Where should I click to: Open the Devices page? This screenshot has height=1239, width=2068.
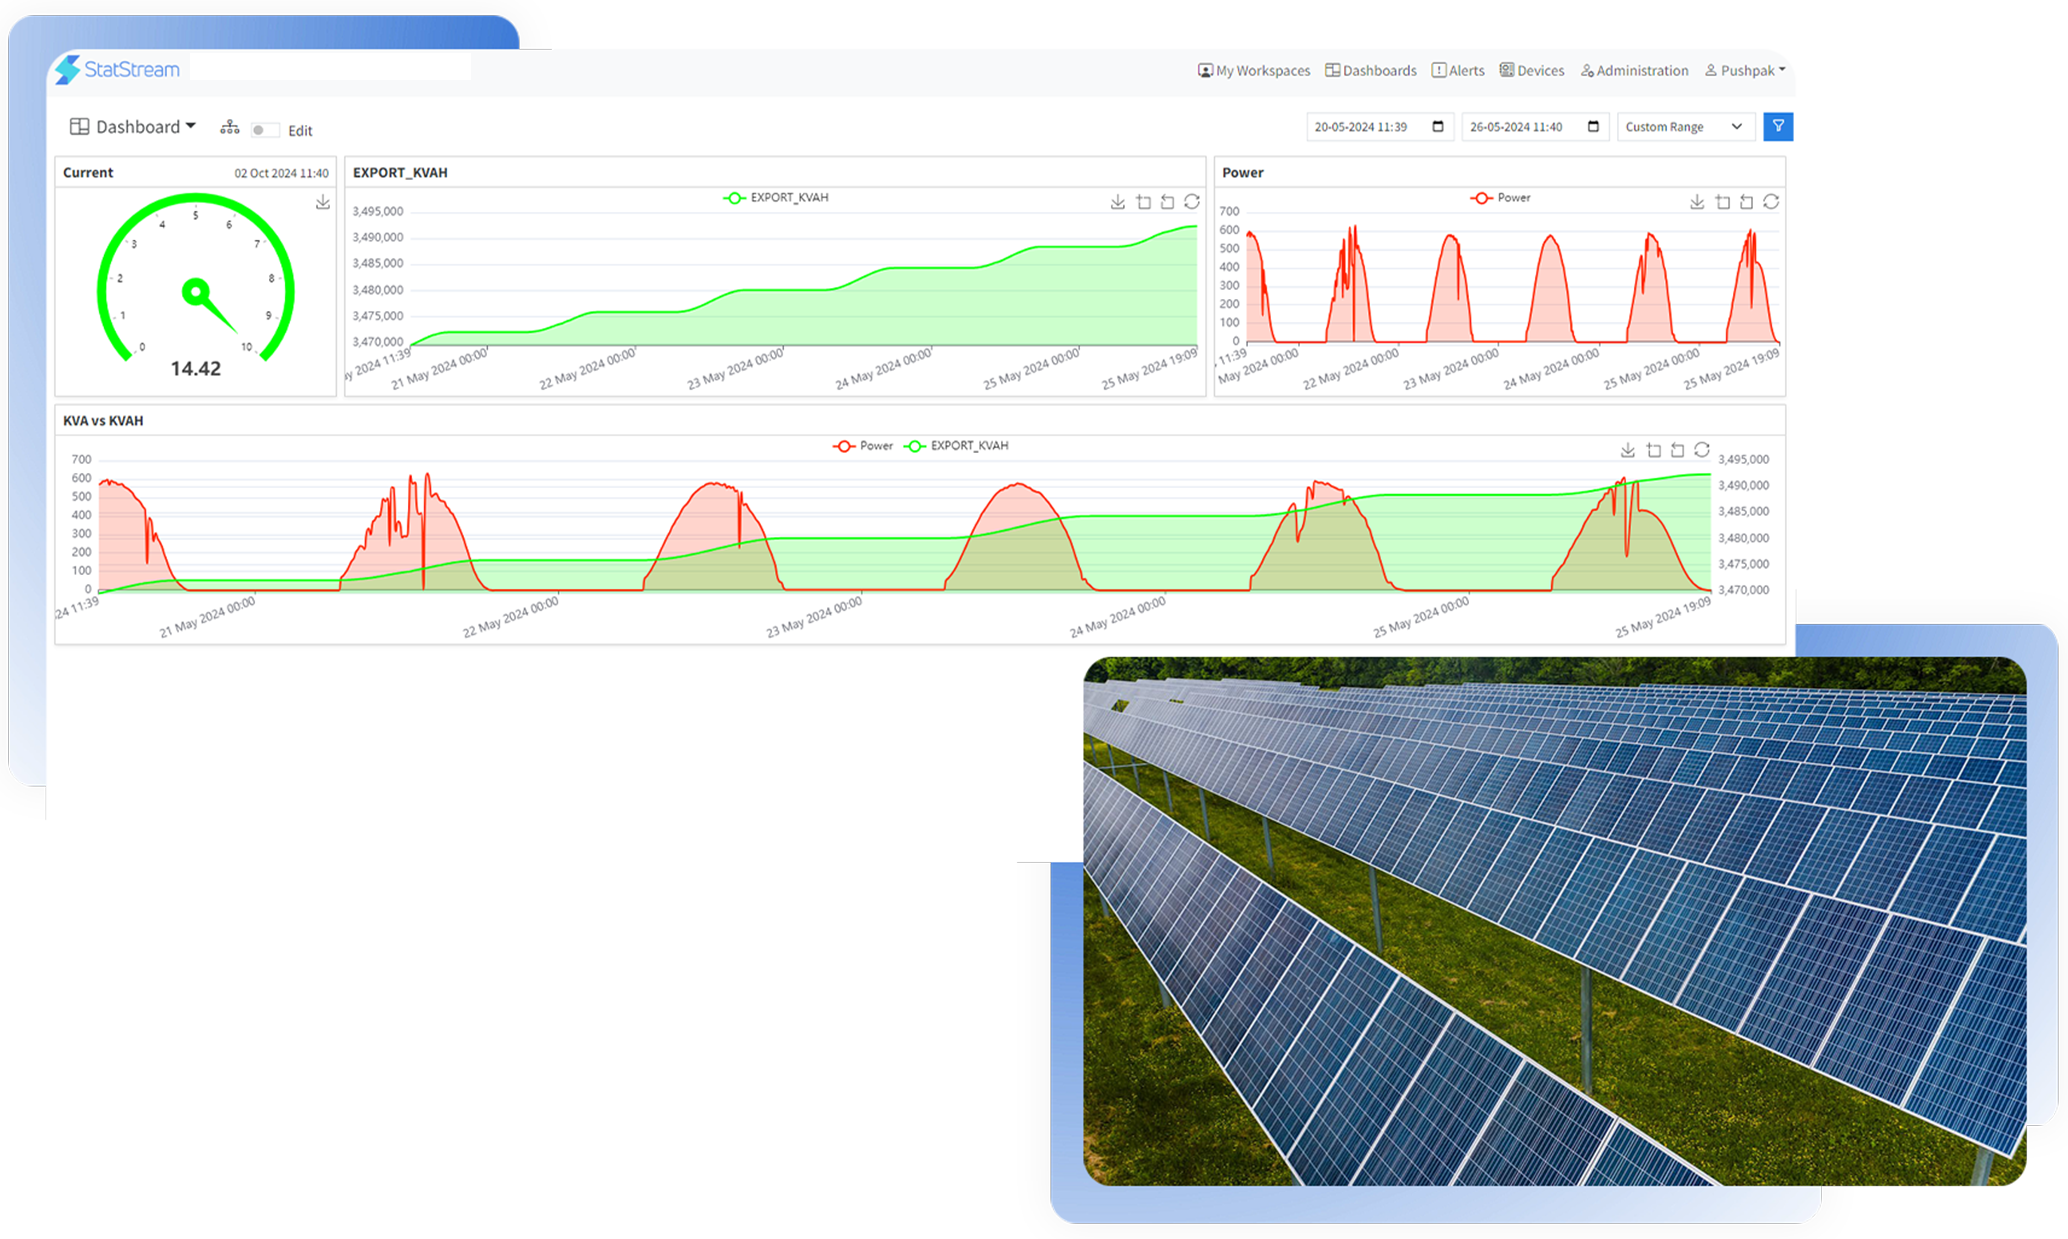point(1532,71)
